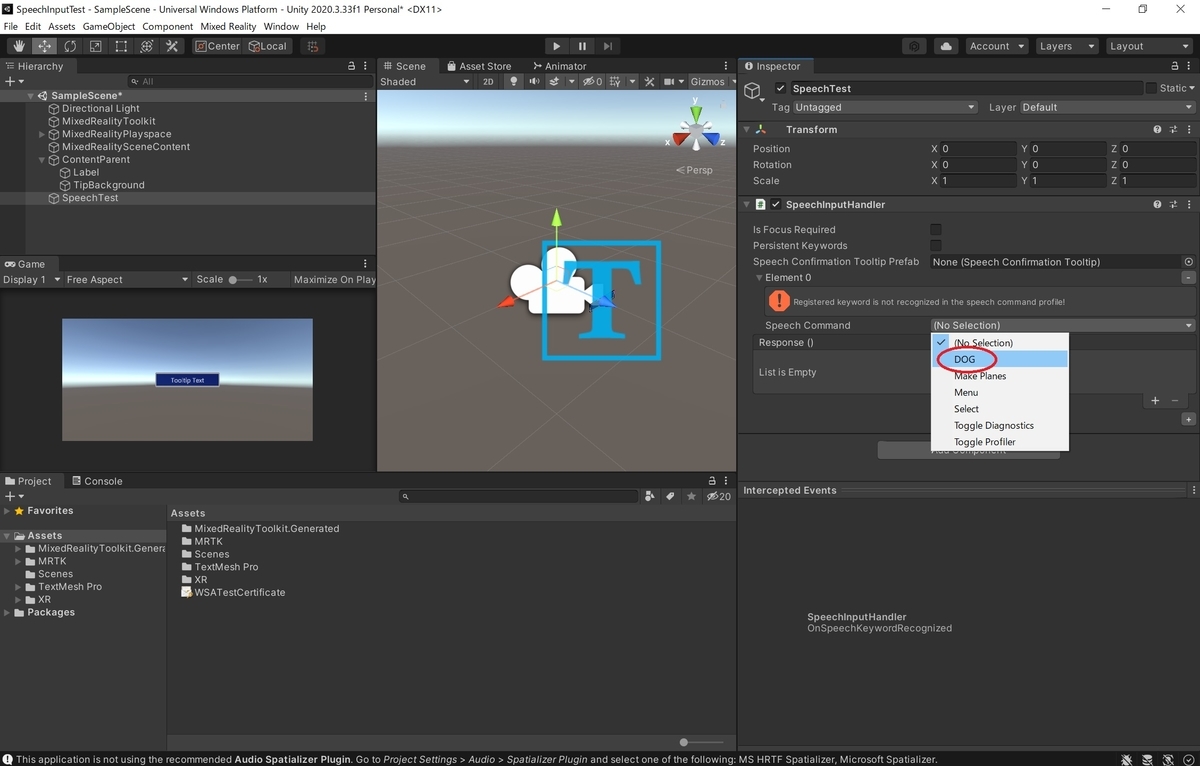Select the Scale tool

tap(95, 46)
